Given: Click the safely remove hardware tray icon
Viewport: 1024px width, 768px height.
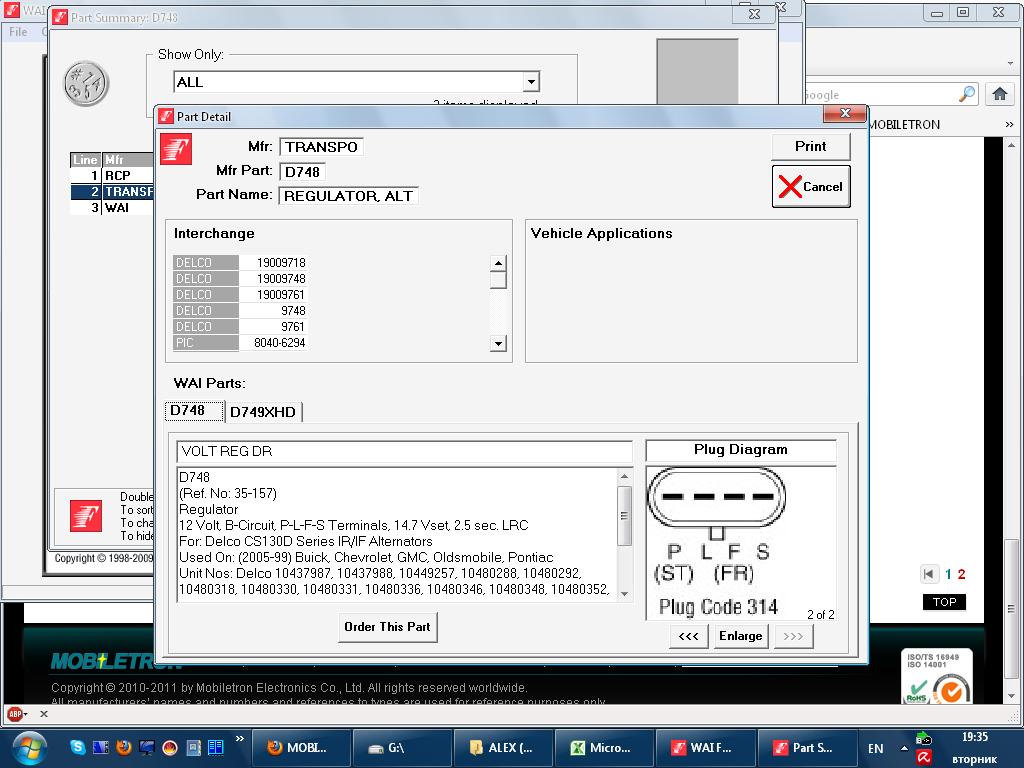Looking at the screenshot, I should pyautogui.click(x=923, y=739).
